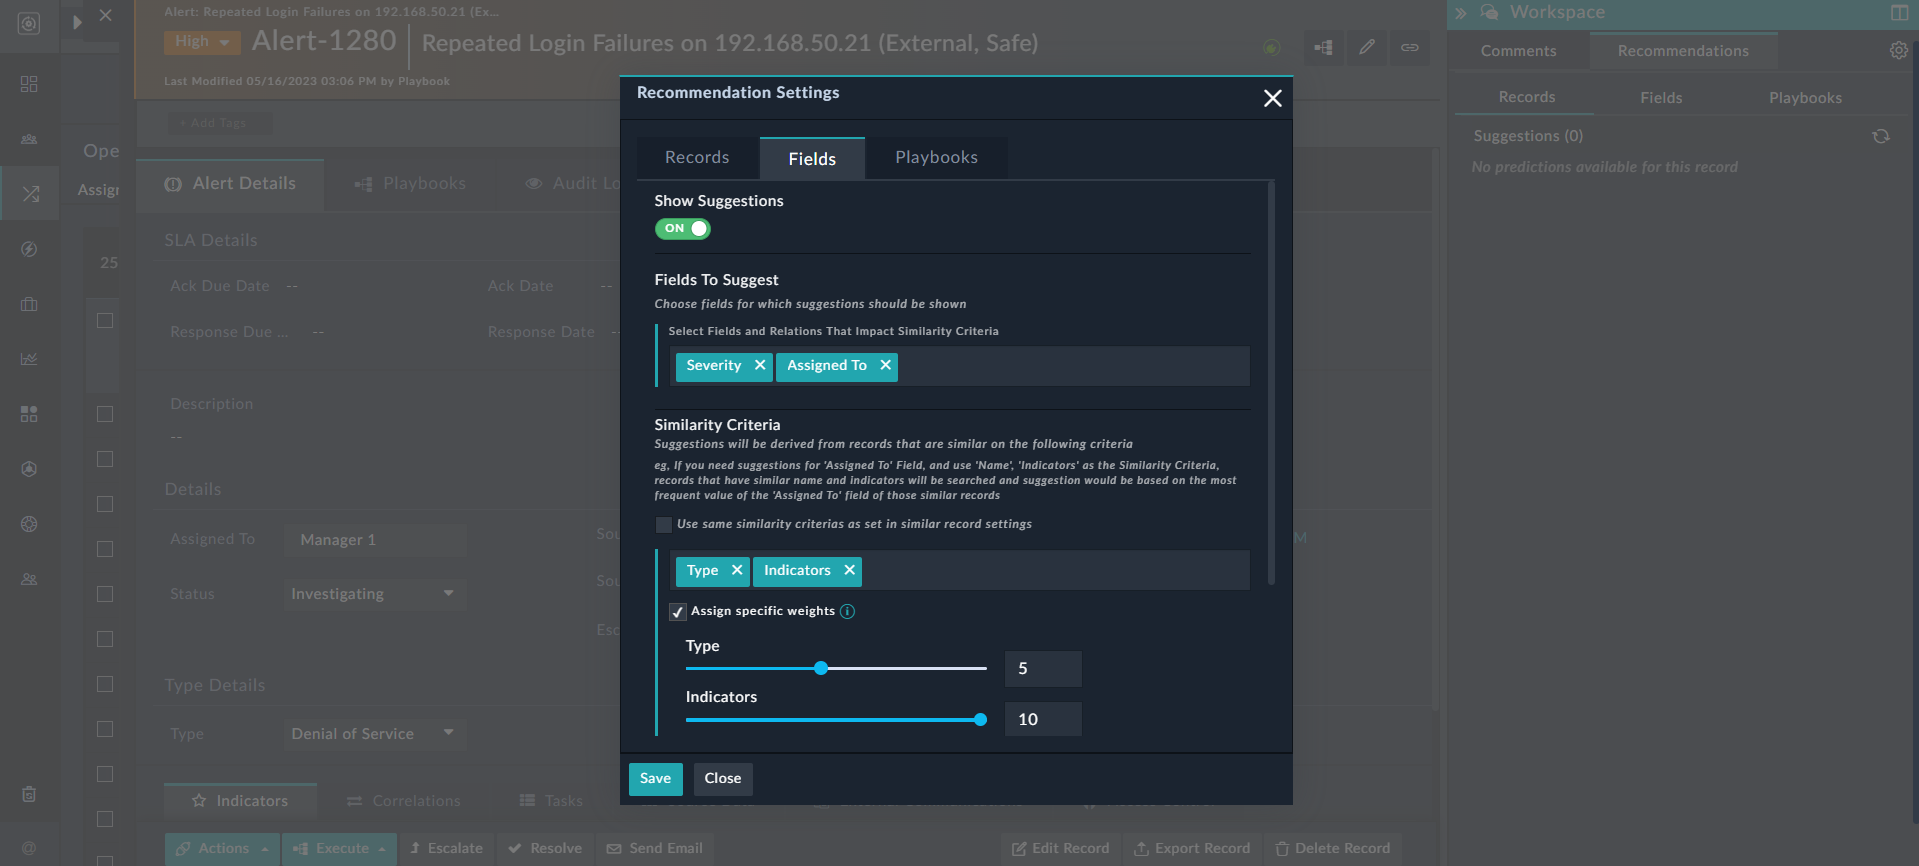Open the Recommendations tab in Workspace

(x=1683, y=51)
